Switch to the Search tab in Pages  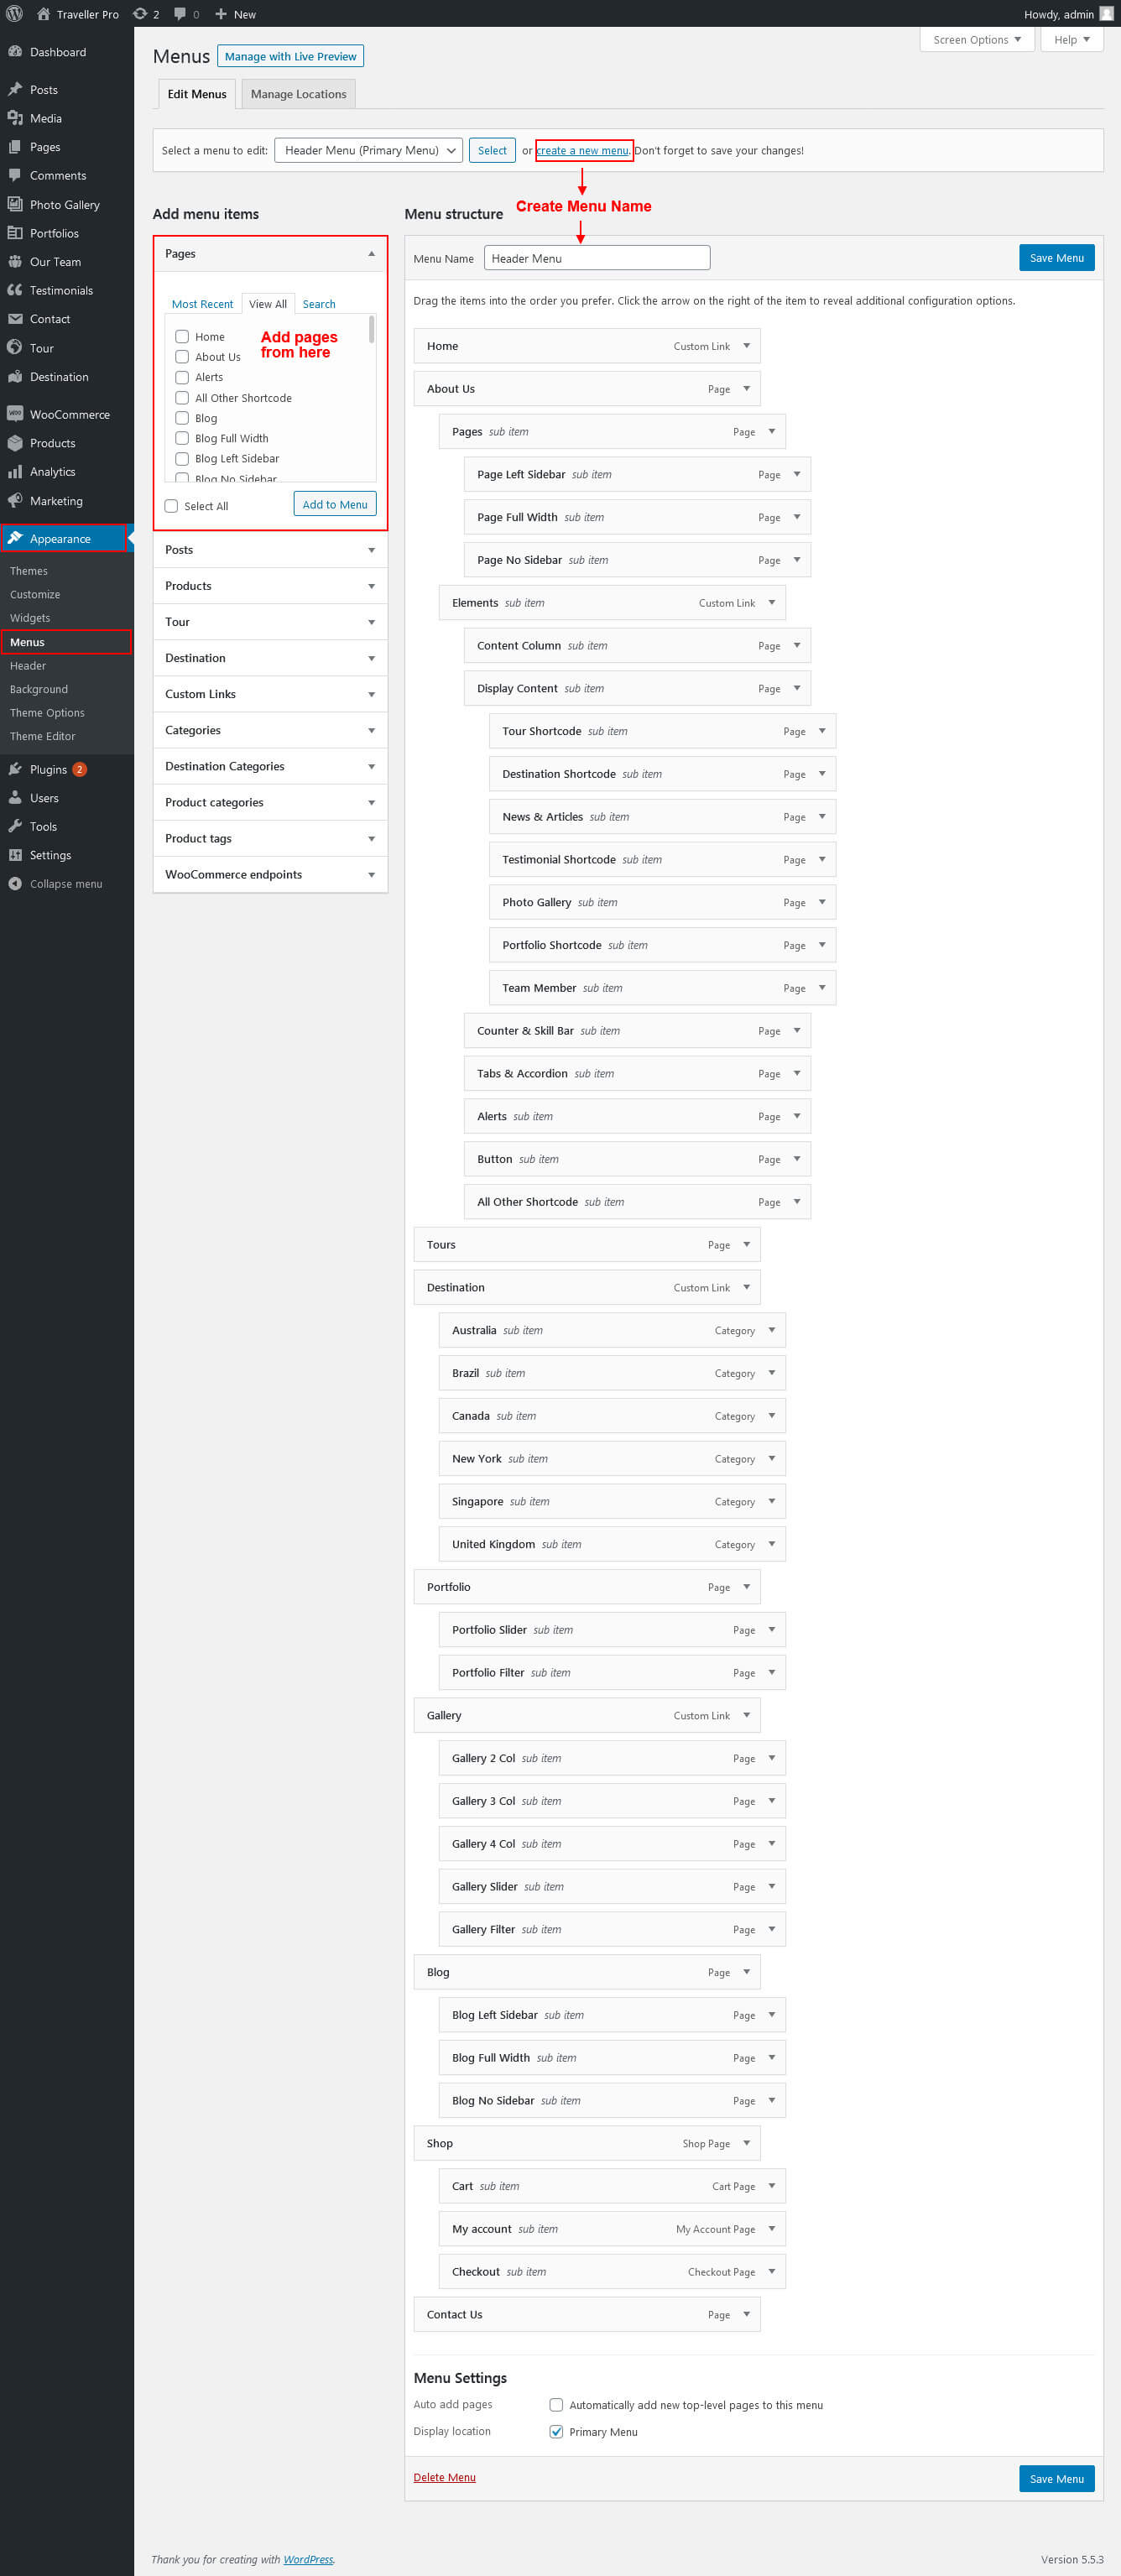[319, 304]
